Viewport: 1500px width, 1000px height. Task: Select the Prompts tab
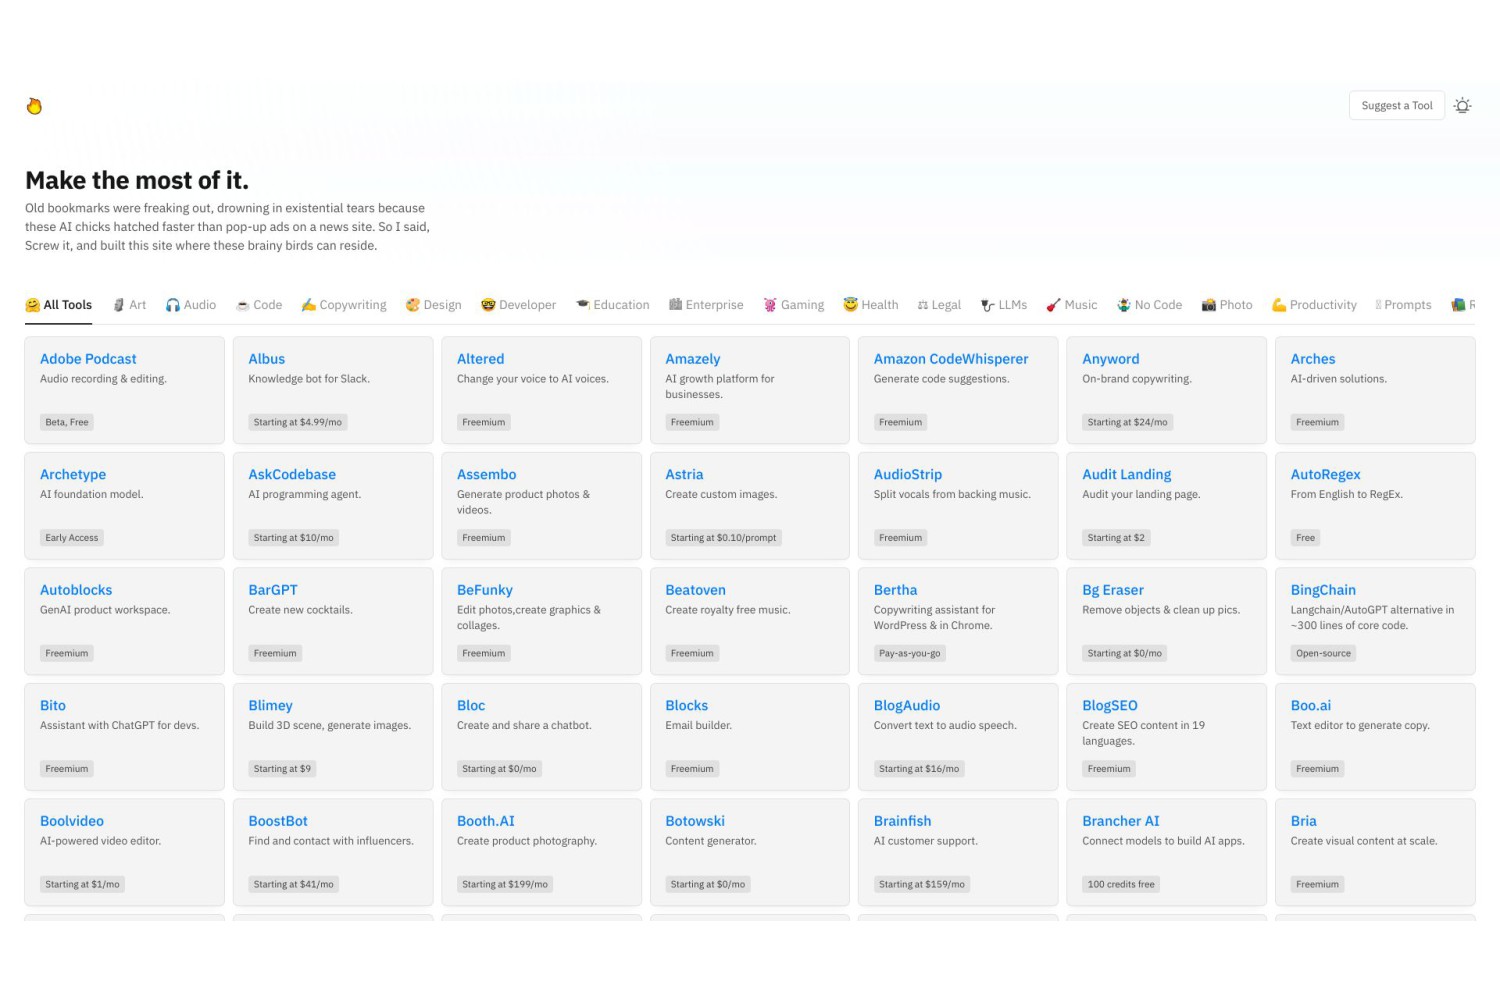tap(1404, 305)
